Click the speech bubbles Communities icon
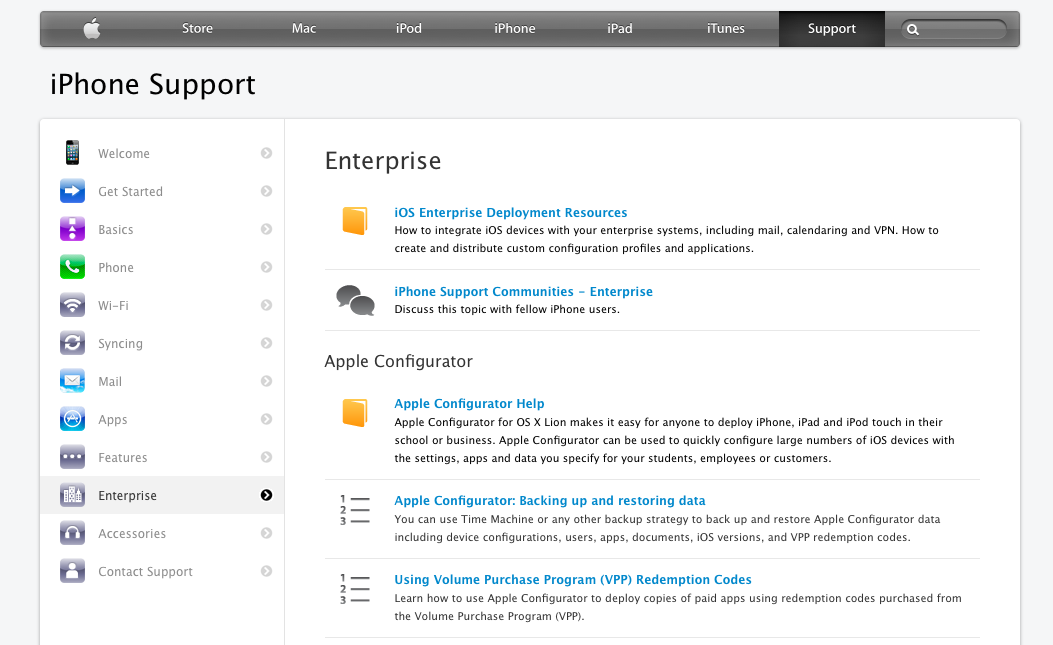This screenshot has width=1053, height=645. (x=355, y=300)
